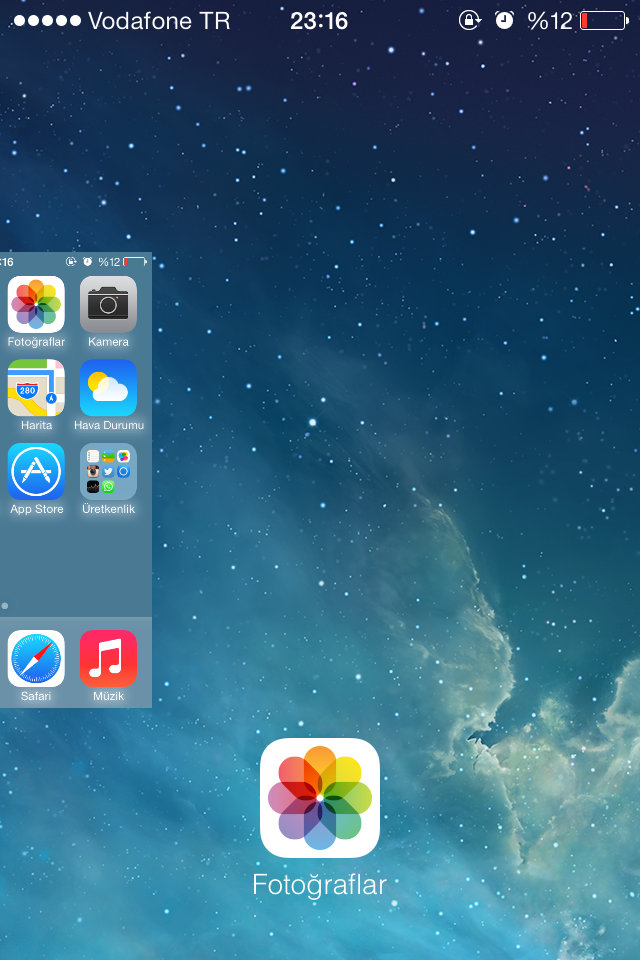The image size is (640, 960).
Task: Tap the Vodafone TR carrier label
Action: [x=159, y=21]
